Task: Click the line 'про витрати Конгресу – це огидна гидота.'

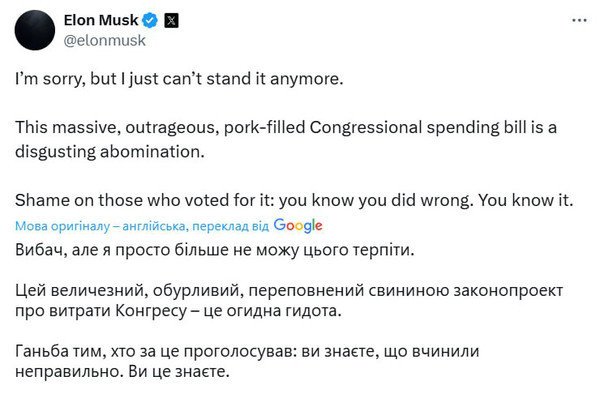Action: point(178,311)
